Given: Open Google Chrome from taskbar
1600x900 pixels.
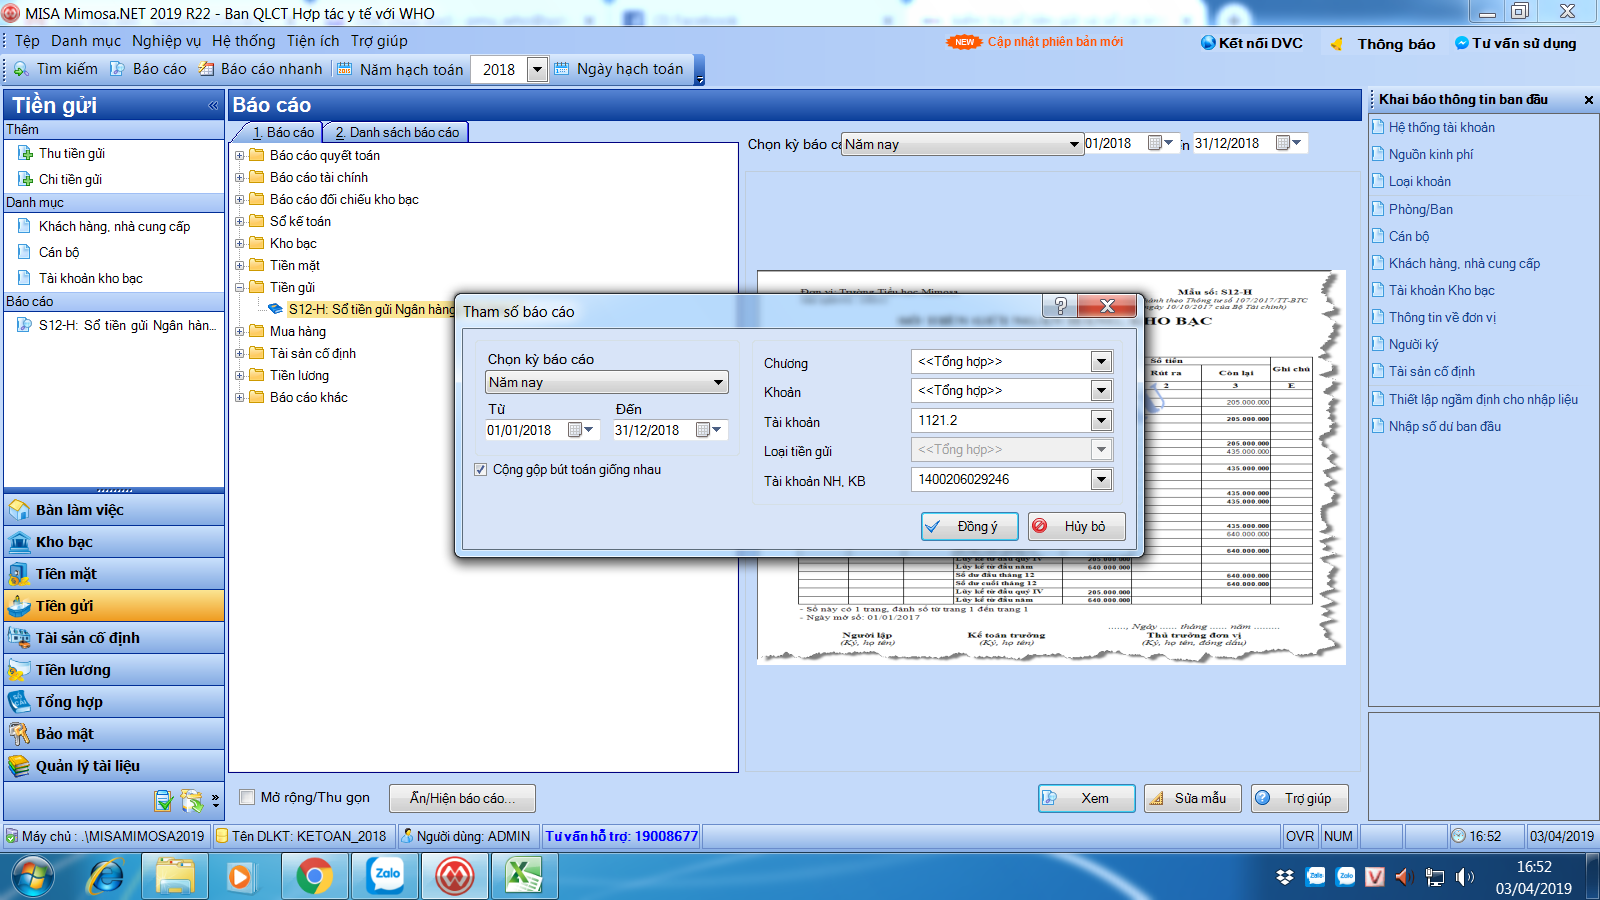Looking at the screenshot, I should (x=314, y=877).
